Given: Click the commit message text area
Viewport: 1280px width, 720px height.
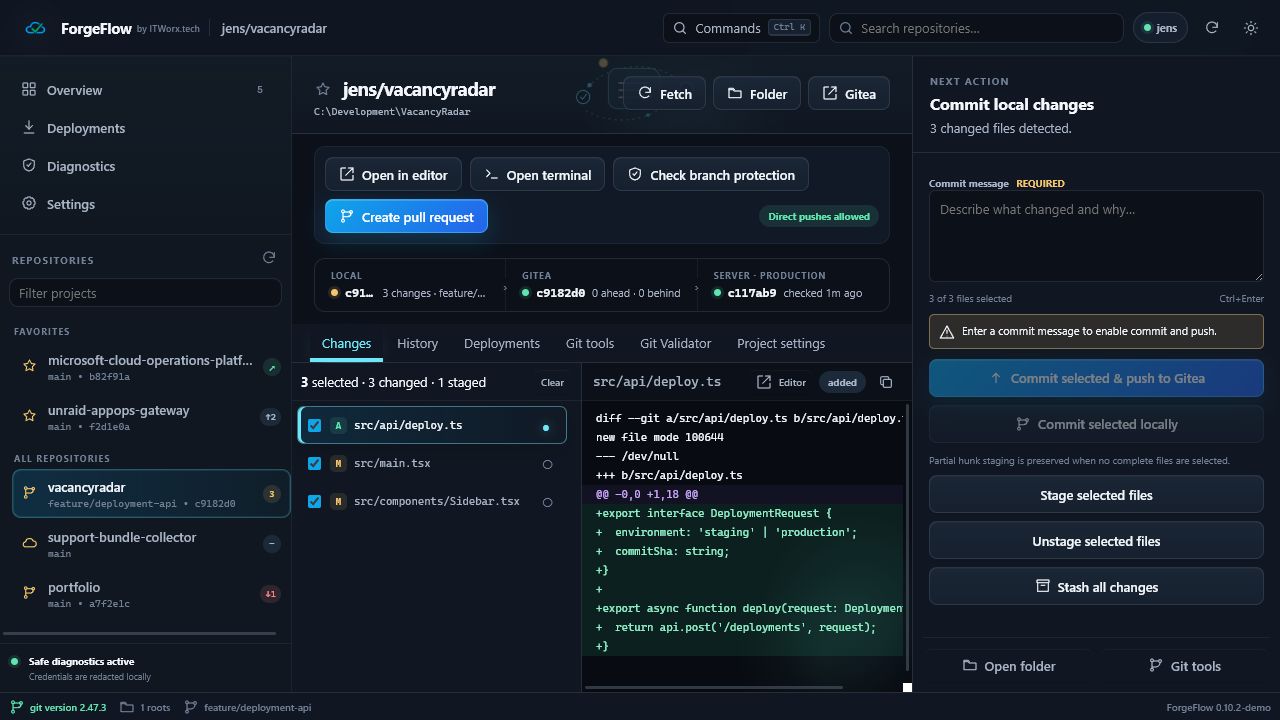Looking at the screenshot, I should pyautogui.click(x=1096, y=236).
